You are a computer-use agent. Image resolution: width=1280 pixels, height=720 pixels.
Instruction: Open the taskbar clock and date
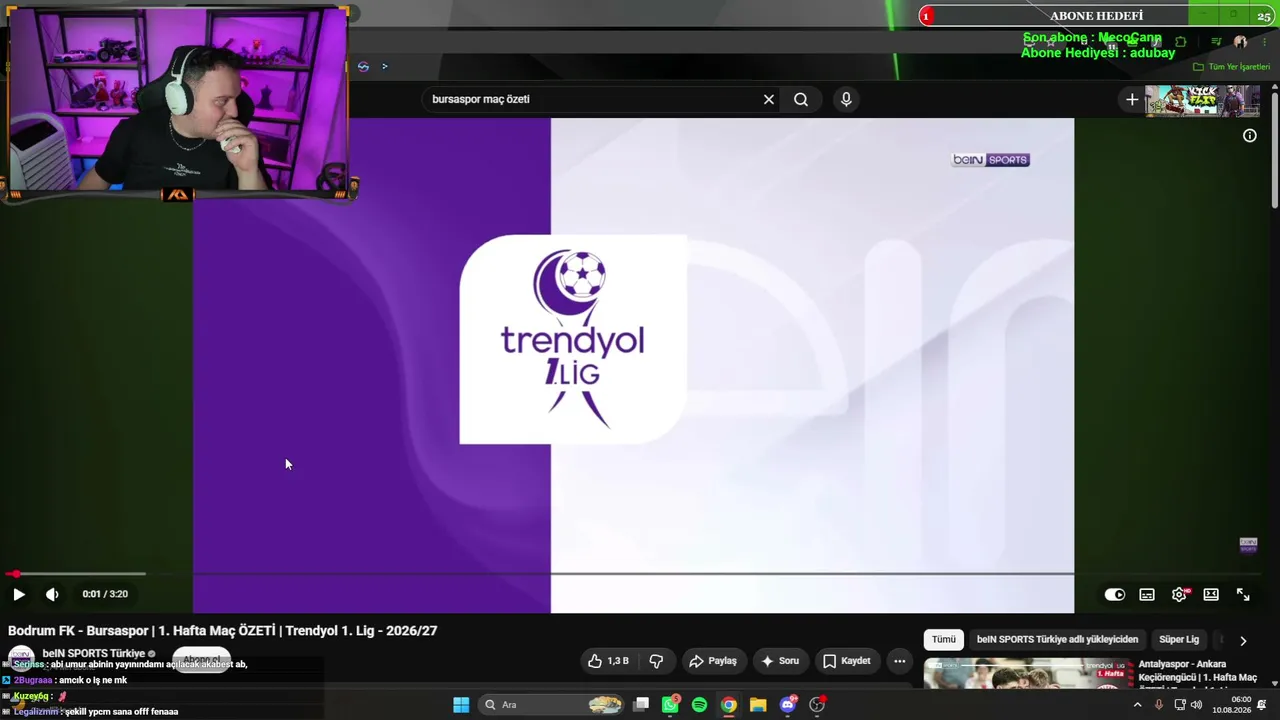pos(1232,705)
